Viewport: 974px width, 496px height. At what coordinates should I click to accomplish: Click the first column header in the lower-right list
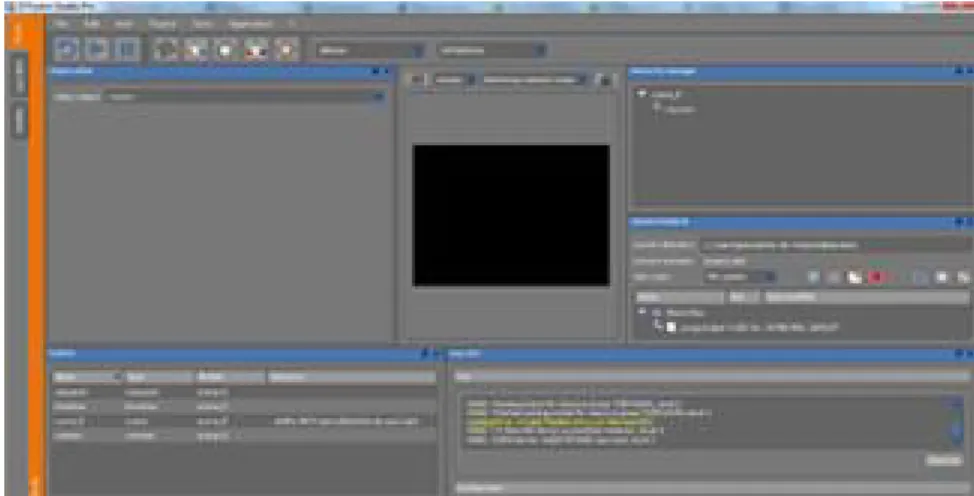pos(680,297)
